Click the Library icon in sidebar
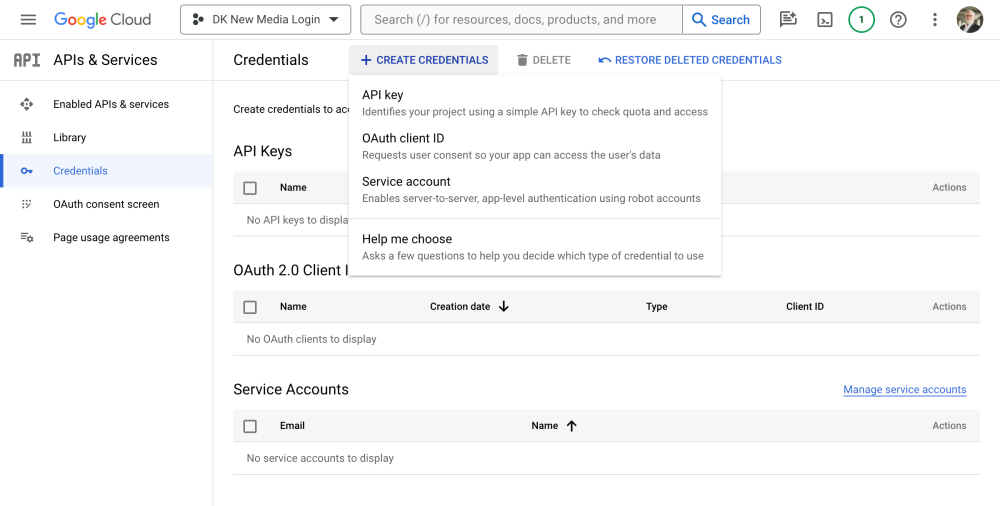1000x506 pixels. click(27, 137)
